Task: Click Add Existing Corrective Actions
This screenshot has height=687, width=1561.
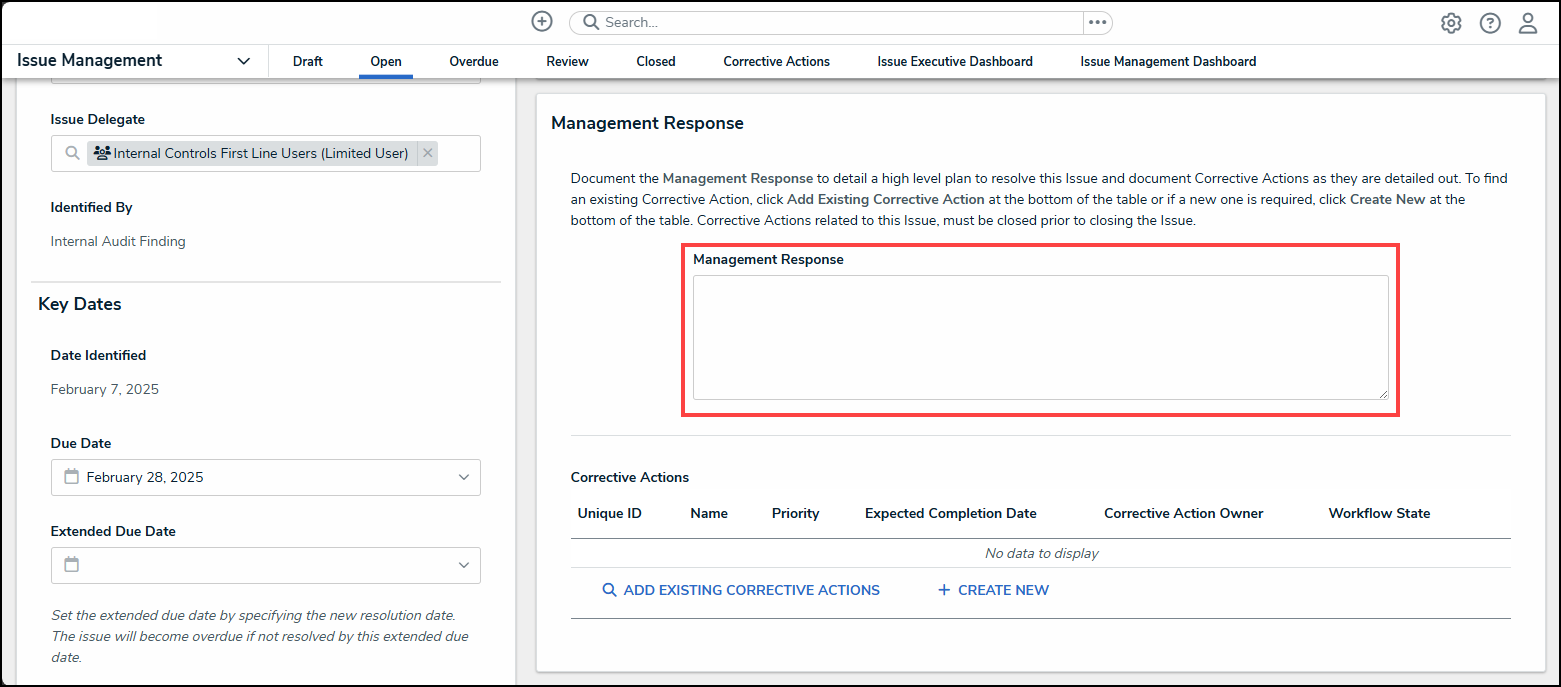Action: click(x=740, y=590)
